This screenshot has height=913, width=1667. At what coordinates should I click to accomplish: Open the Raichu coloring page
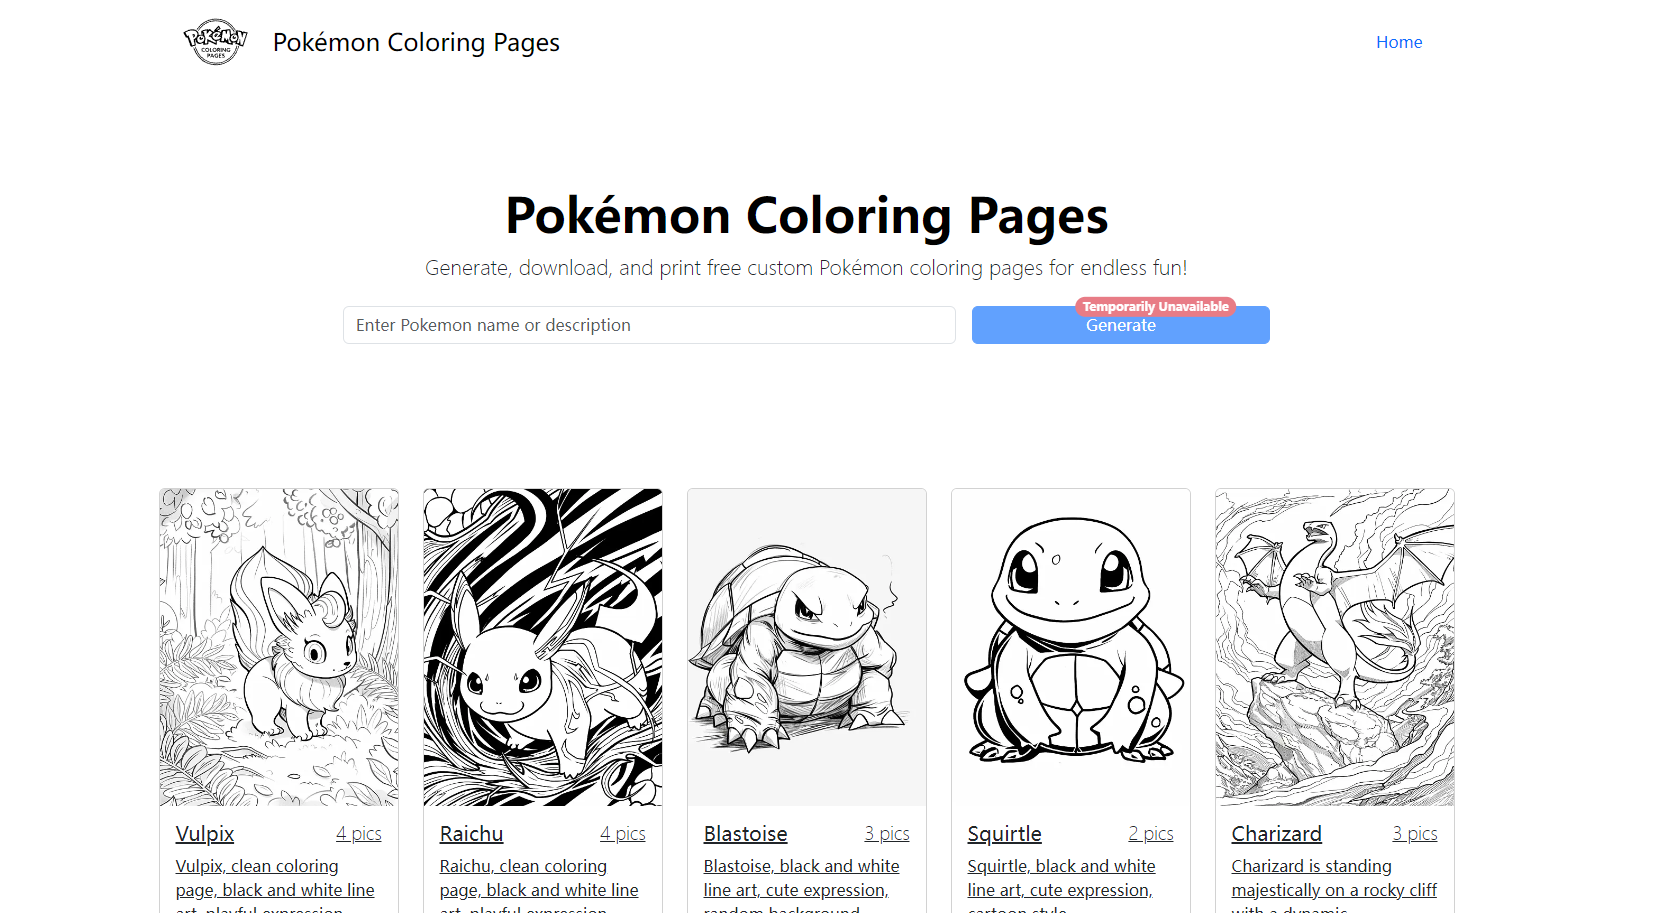470,833
